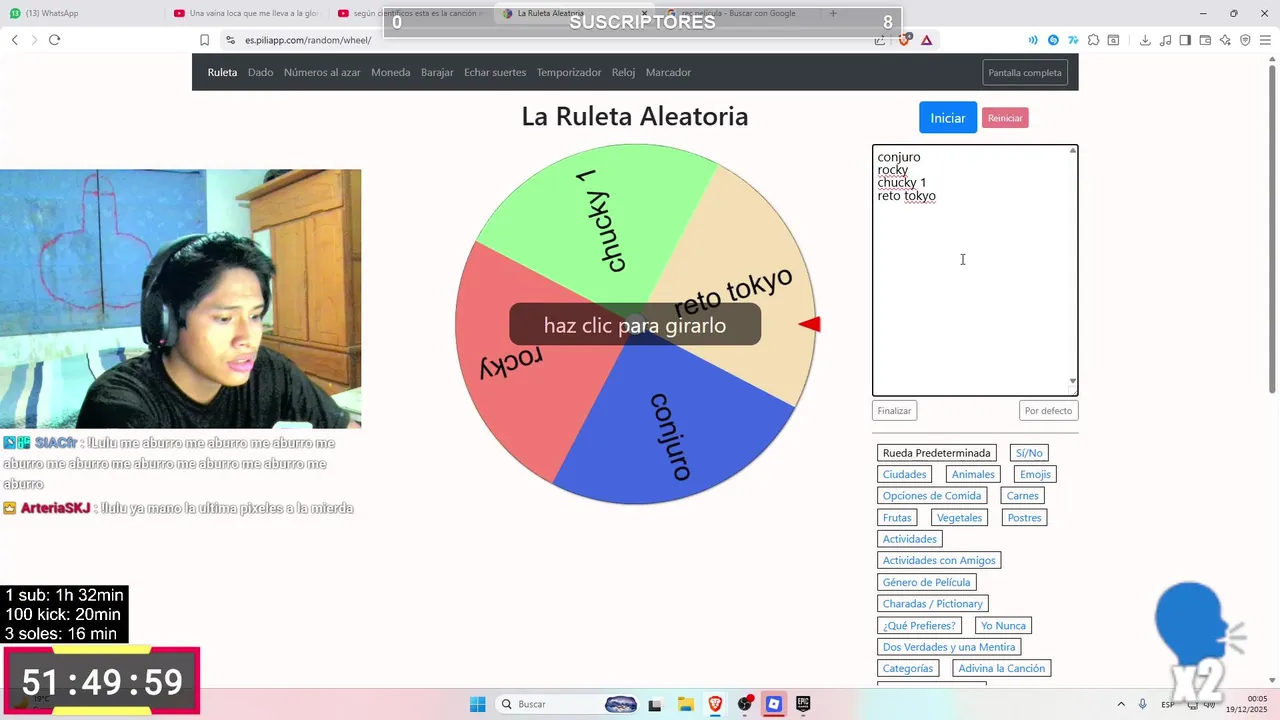Open Task View in the taskbar
Screen dimensions: 1280x720
(655, 704)
